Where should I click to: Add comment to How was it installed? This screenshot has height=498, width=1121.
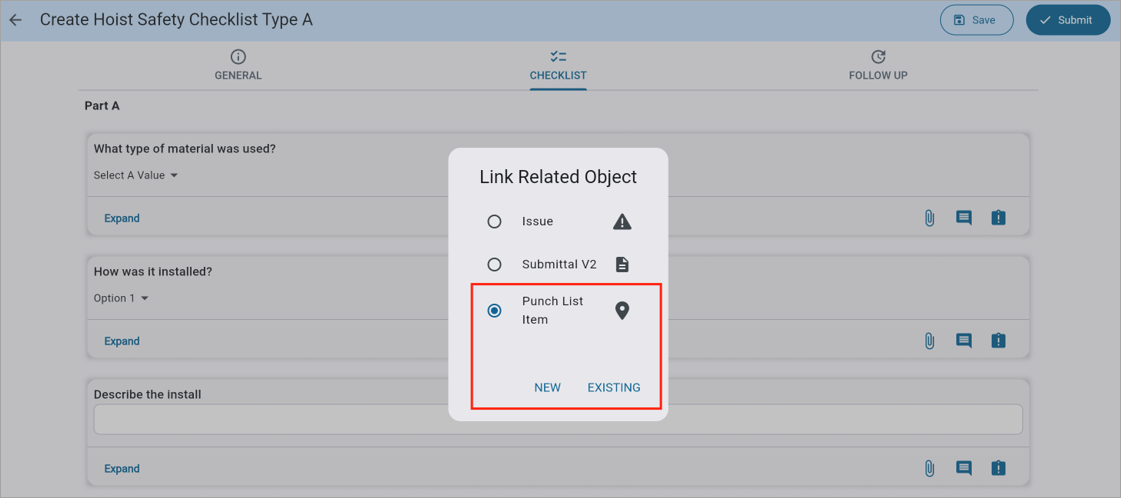[964, 341]
